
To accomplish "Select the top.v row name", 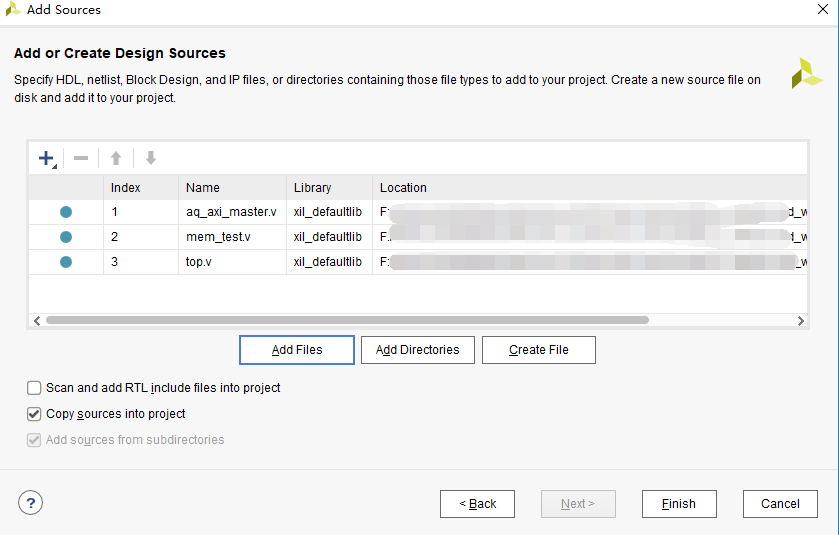I will tap(199, 262).
